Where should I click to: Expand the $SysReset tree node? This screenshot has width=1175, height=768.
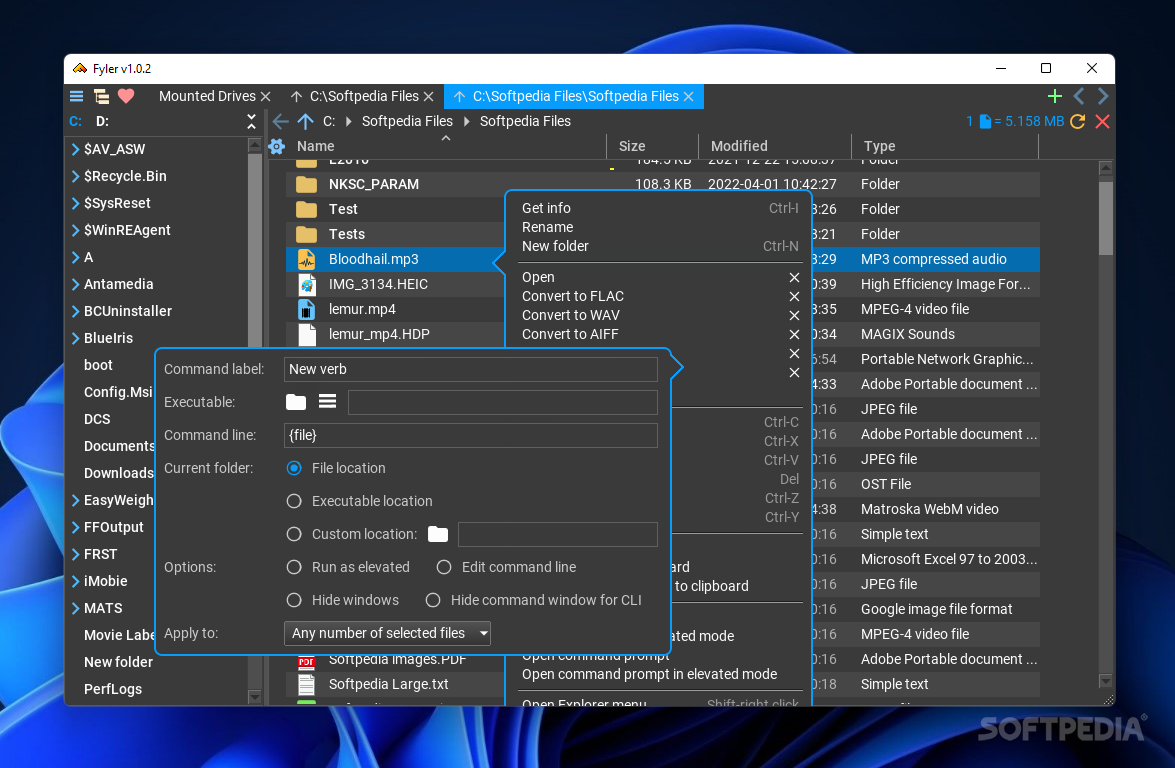[76, 203]
